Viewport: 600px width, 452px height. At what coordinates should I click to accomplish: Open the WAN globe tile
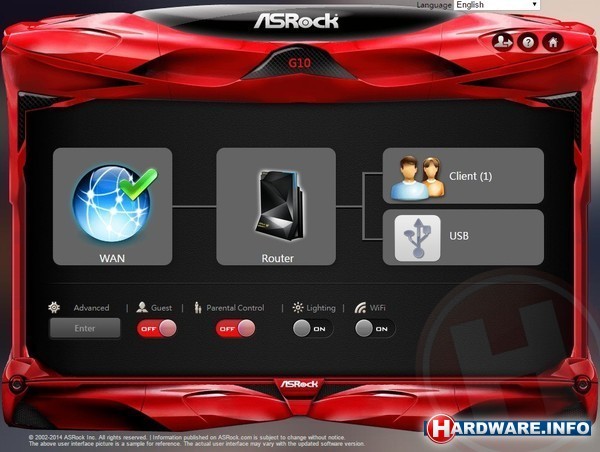pos(112,206)
